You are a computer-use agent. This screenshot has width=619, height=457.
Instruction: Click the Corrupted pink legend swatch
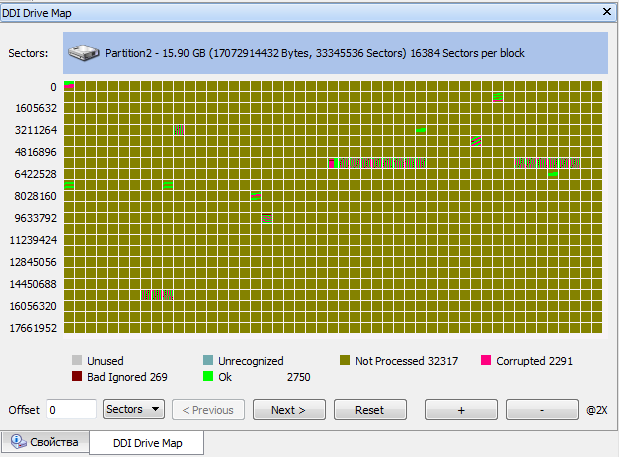(x=486, y=360)
